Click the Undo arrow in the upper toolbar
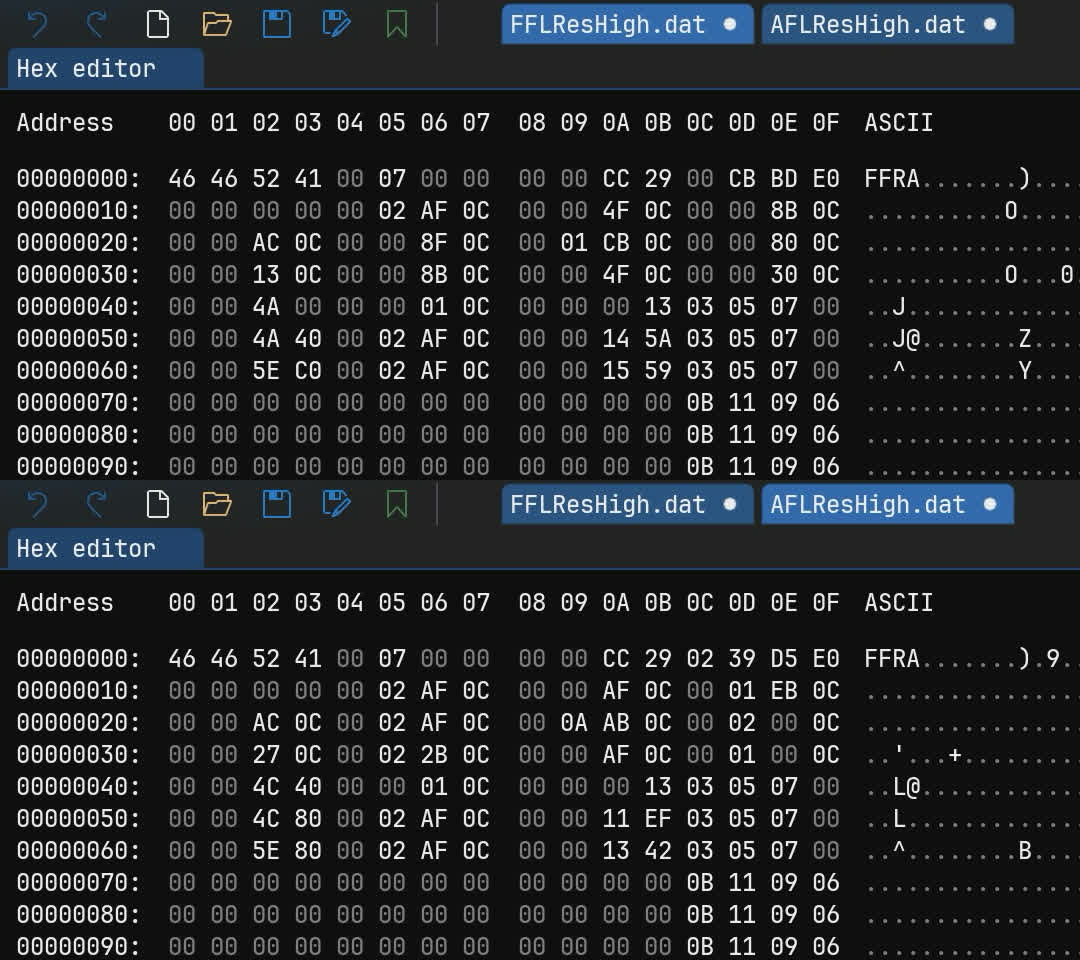 [x=37, y=24]
